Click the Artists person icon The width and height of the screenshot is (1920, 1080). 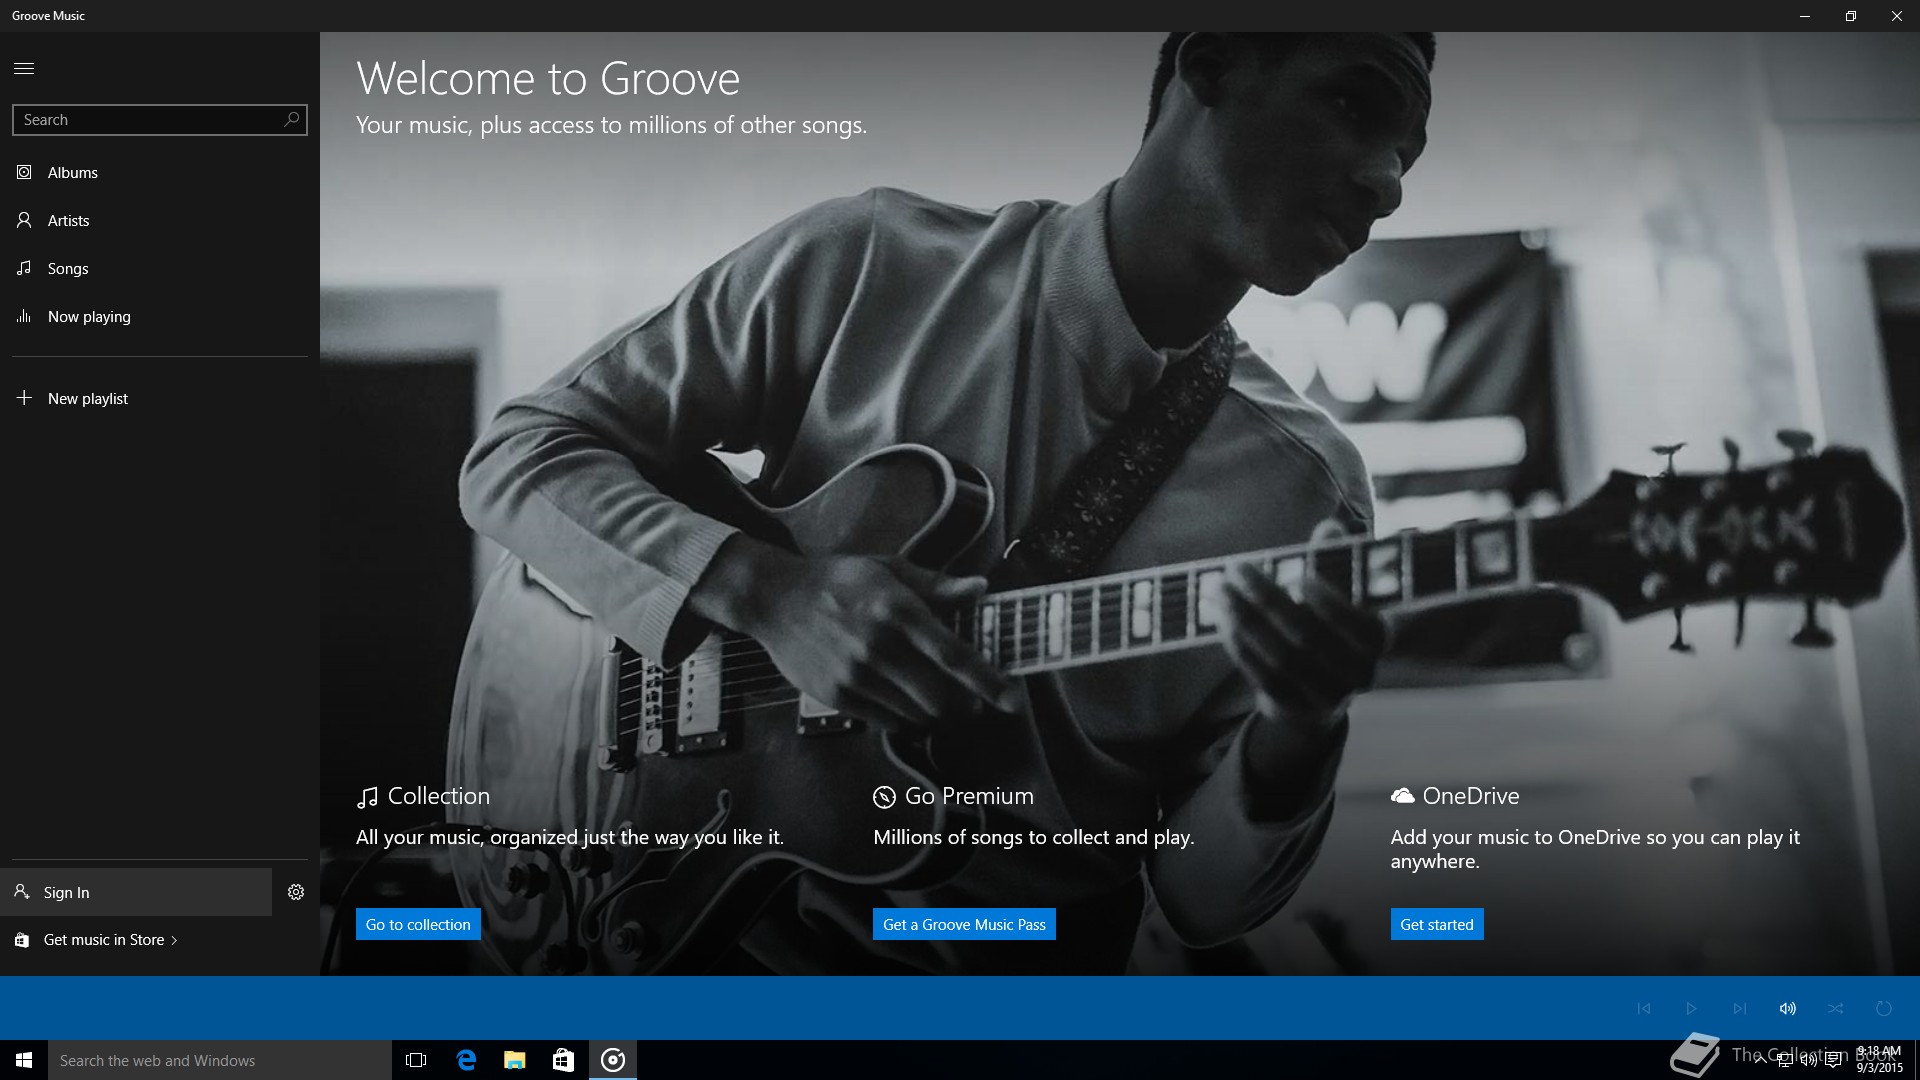(x=24, y=220)
